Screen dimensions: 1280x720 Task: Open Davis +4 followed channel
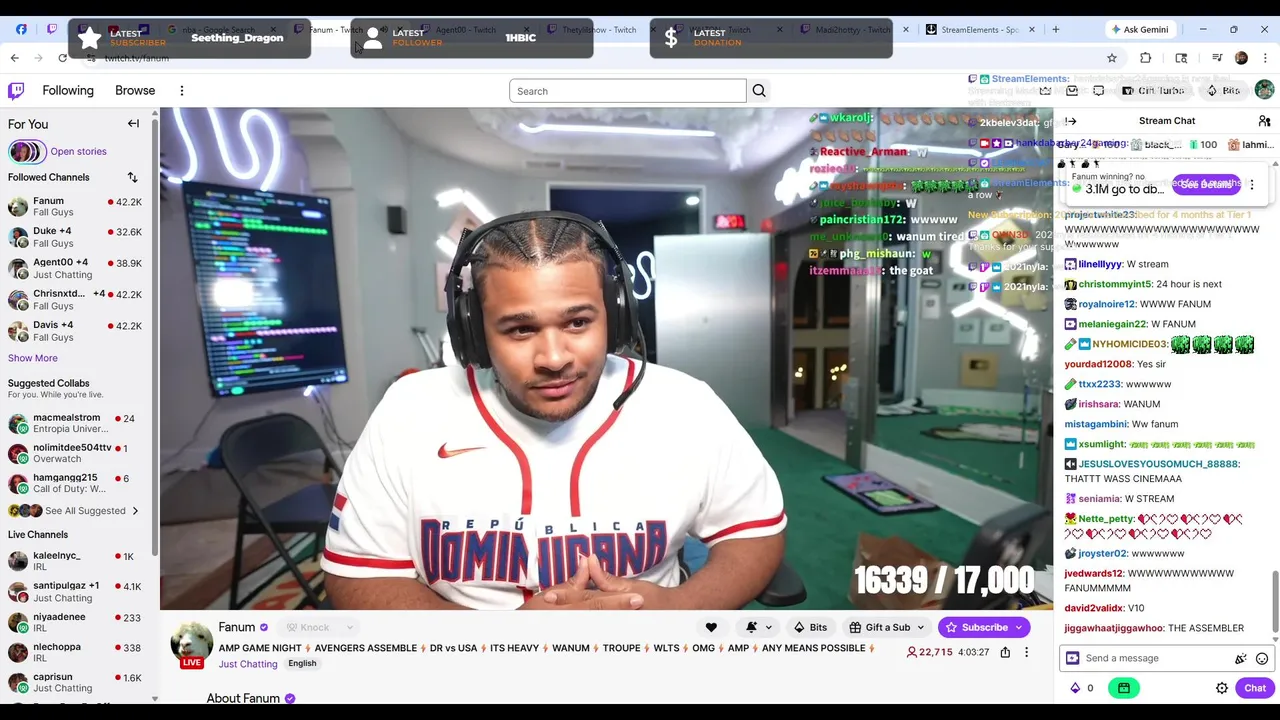pos(76,331)
